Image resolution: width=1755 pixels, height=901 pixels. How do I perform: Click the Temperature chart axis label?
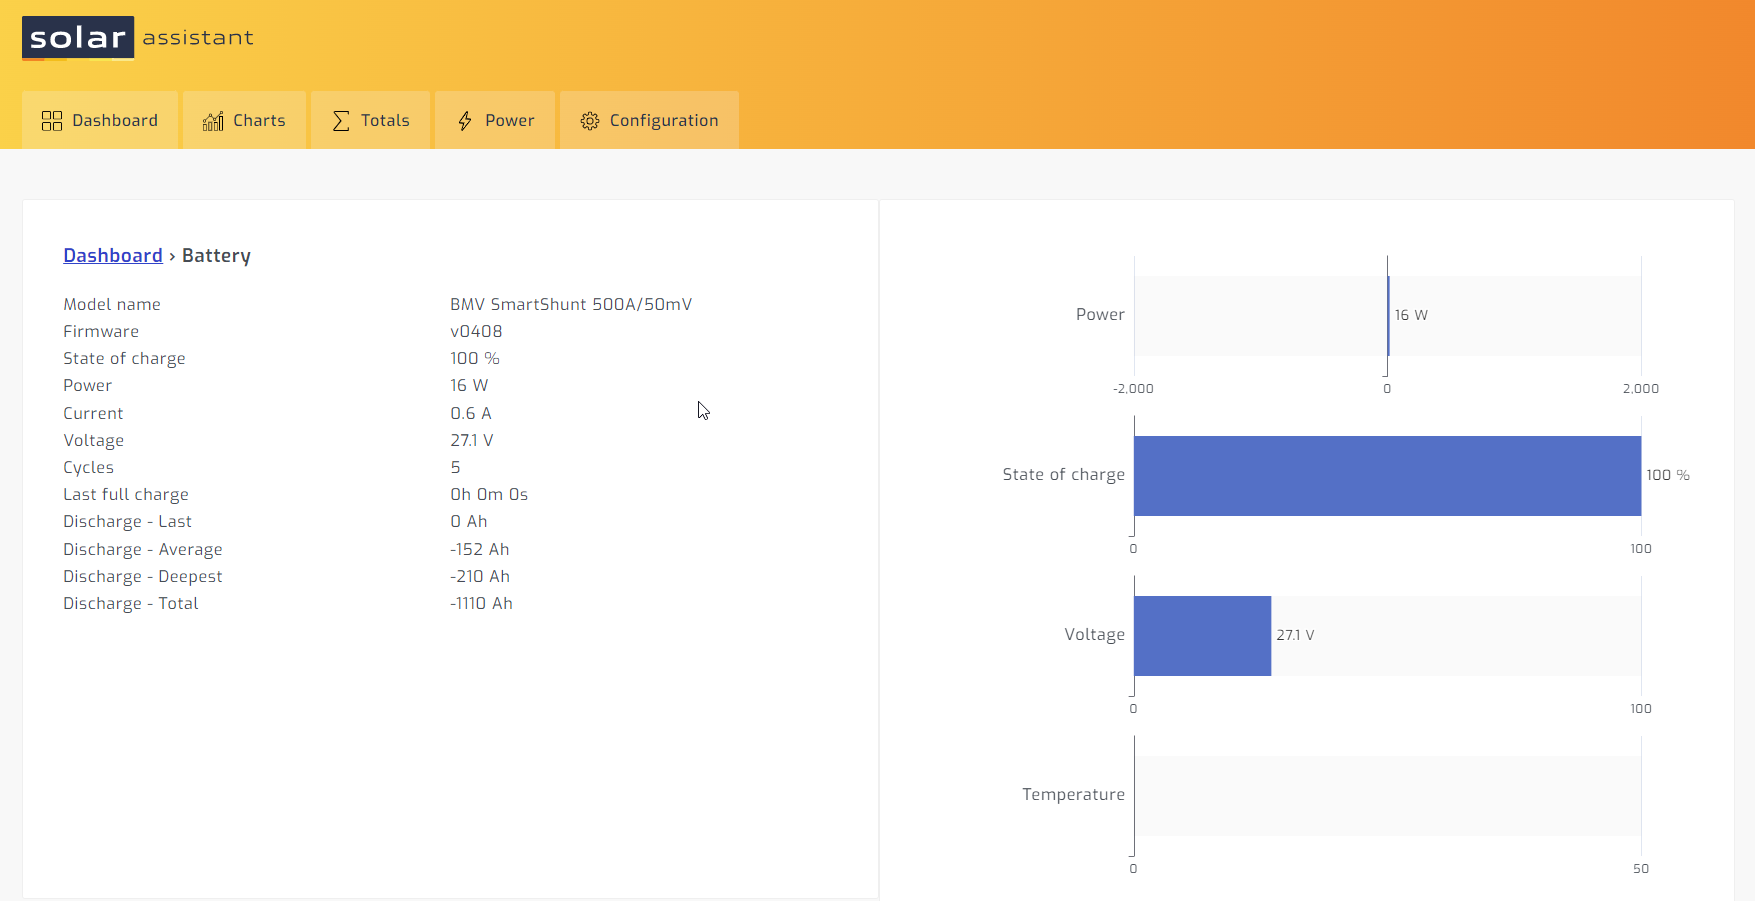[1074, 794]
